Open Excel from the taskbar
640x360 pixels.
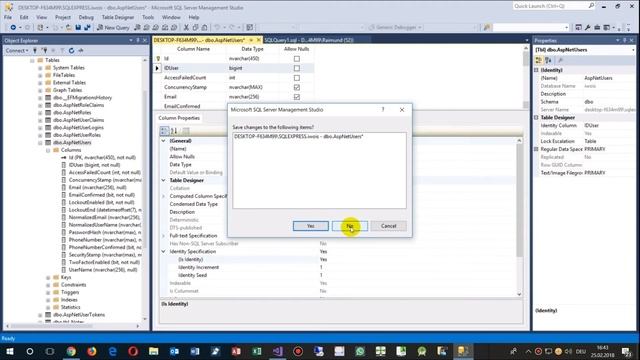[x=257, y=351]
